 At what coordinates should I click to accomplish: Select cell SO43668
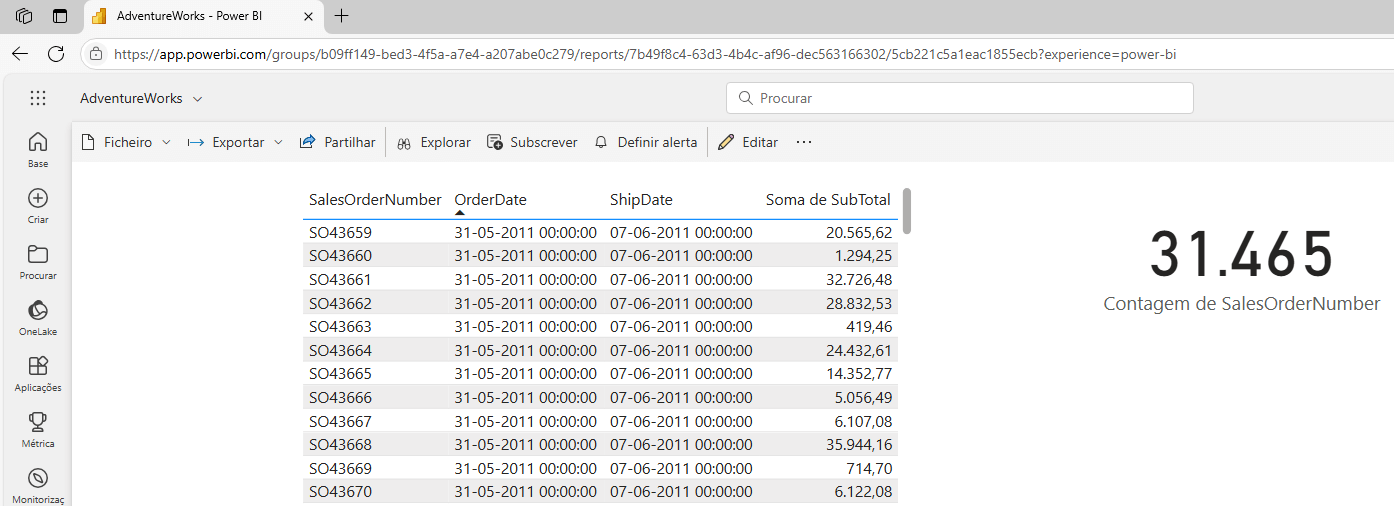(x=340, y=444)
